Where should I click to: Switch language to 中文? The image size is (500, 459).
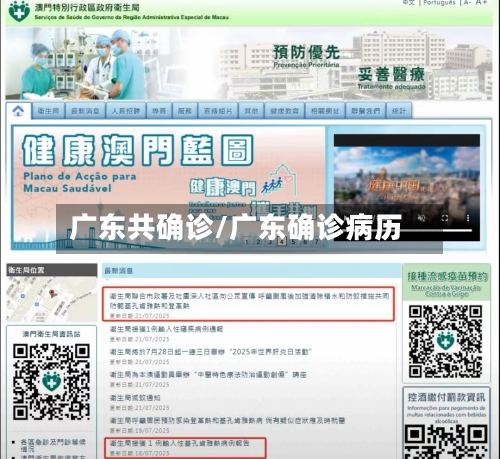(408, 3)
